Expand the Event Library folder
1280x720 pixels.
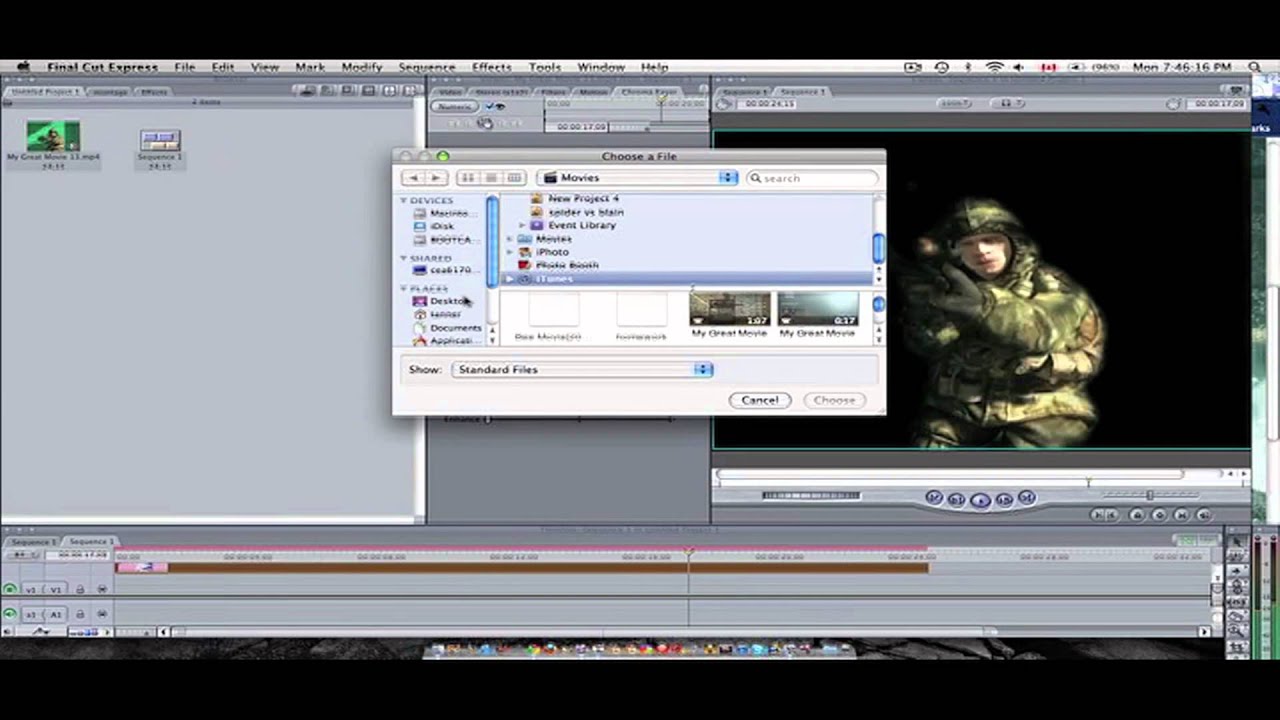[x=522, y=226]
